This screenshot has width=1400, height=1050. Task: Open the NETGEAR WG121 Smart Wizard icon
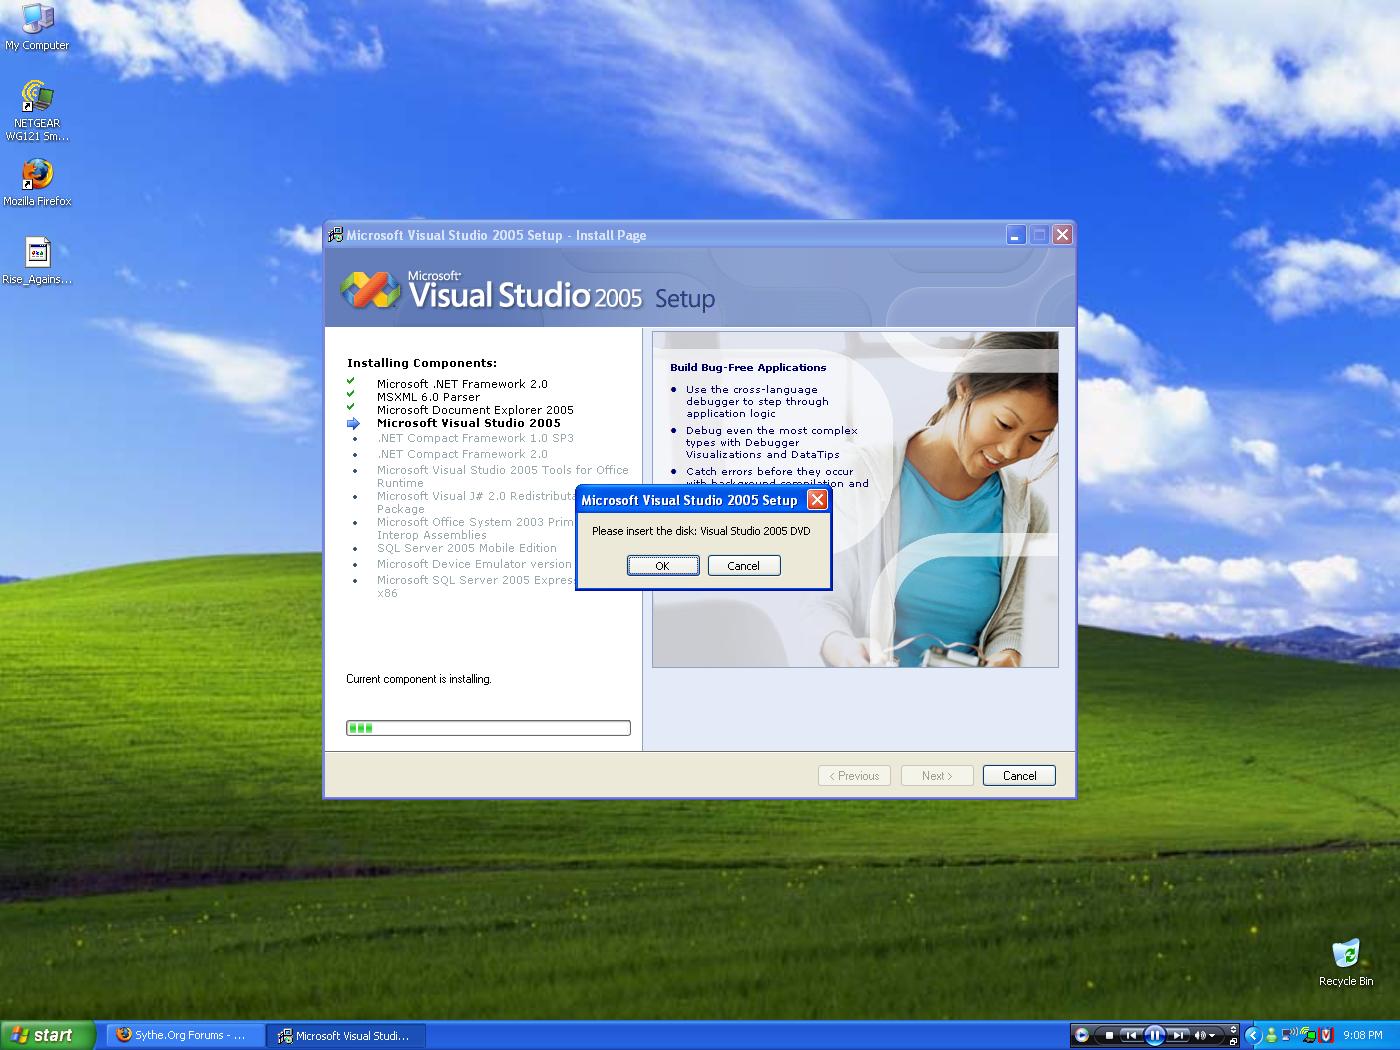37,110
